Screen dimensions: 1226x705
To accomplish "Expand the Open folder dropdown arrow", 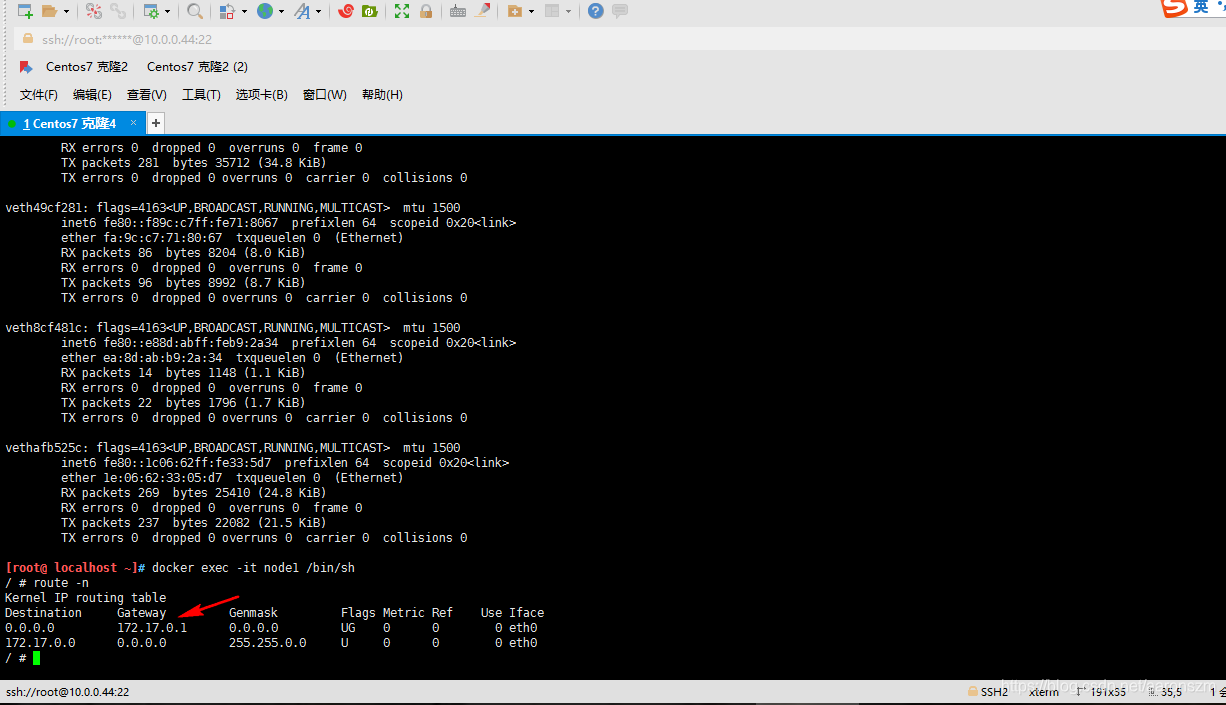I will (67, 12).
